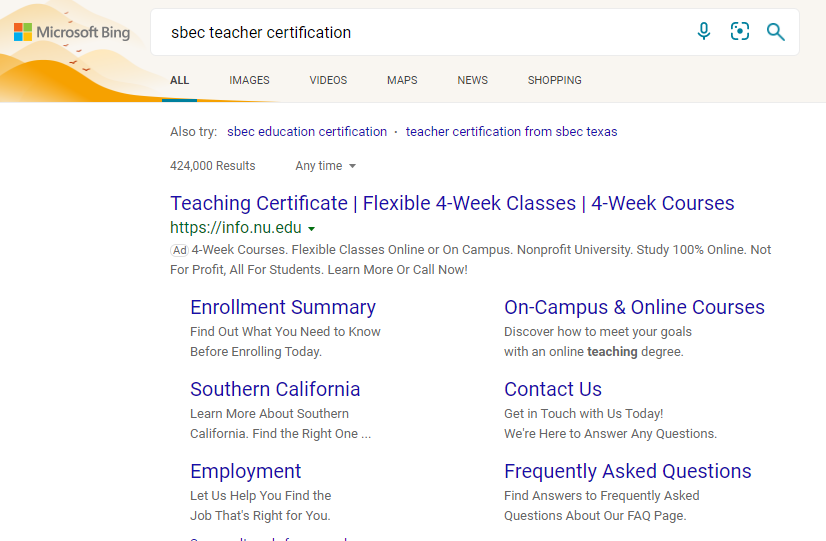Screen dimensions: 826x541
Task: Open visual search camera icon
Action: click(740, 32)
